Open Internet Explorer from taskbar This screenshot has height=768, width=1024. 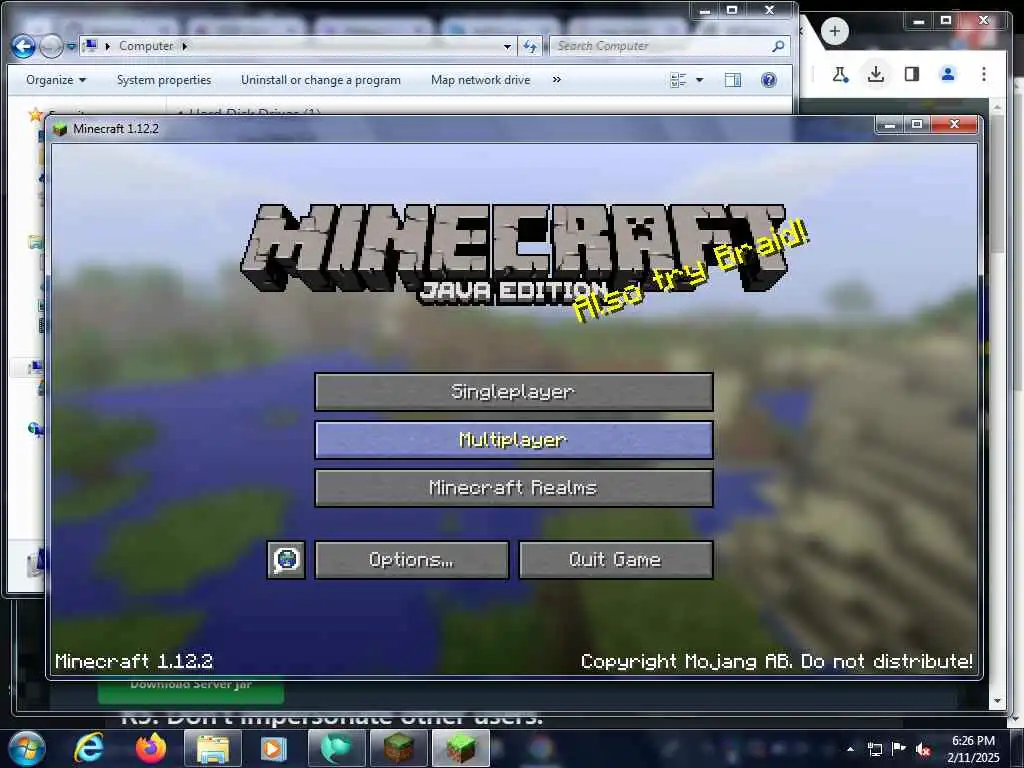point(88,748)
